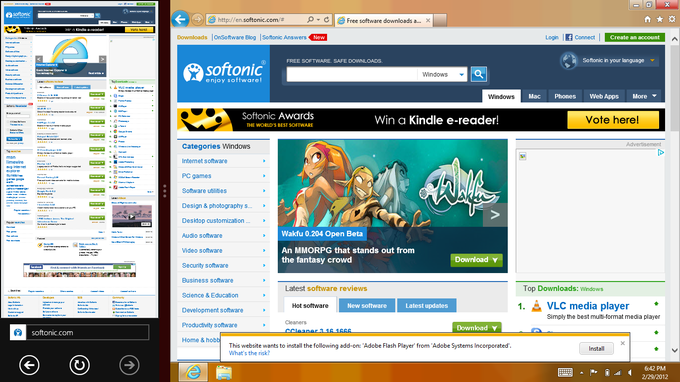Select the Web Apps platform tab
Viewport: 680px width, 382px height.
(x=604, y=96)
